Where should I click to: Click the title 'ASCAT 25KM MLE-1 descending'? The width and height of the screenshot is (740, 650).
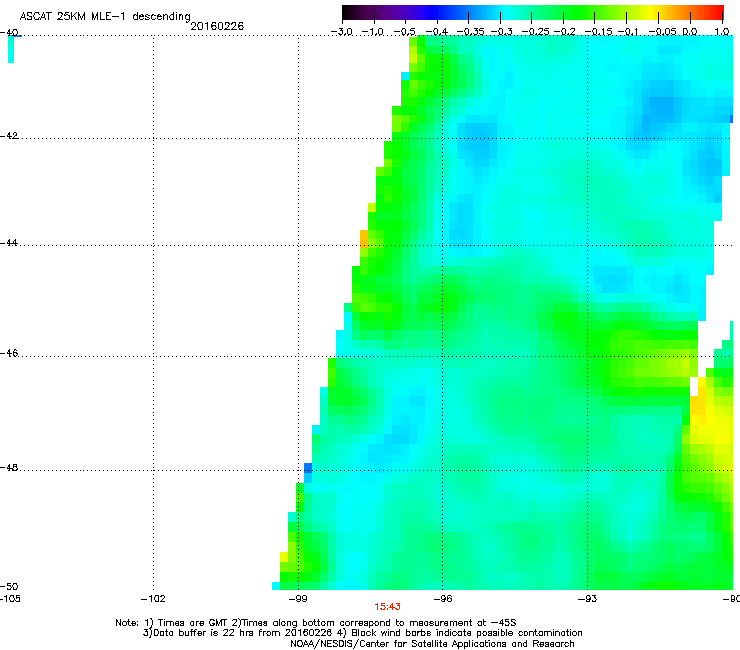coord(105,17)
